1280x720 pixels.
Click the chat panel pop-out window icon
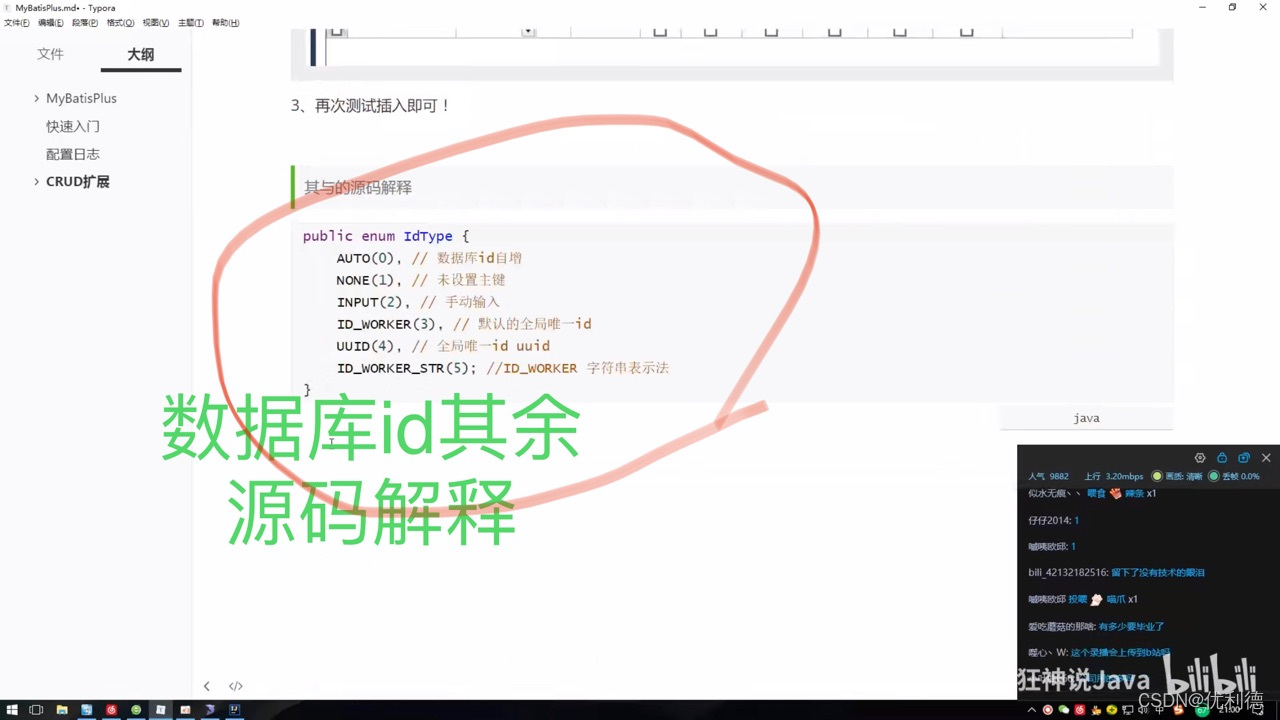coord(1244,458)
